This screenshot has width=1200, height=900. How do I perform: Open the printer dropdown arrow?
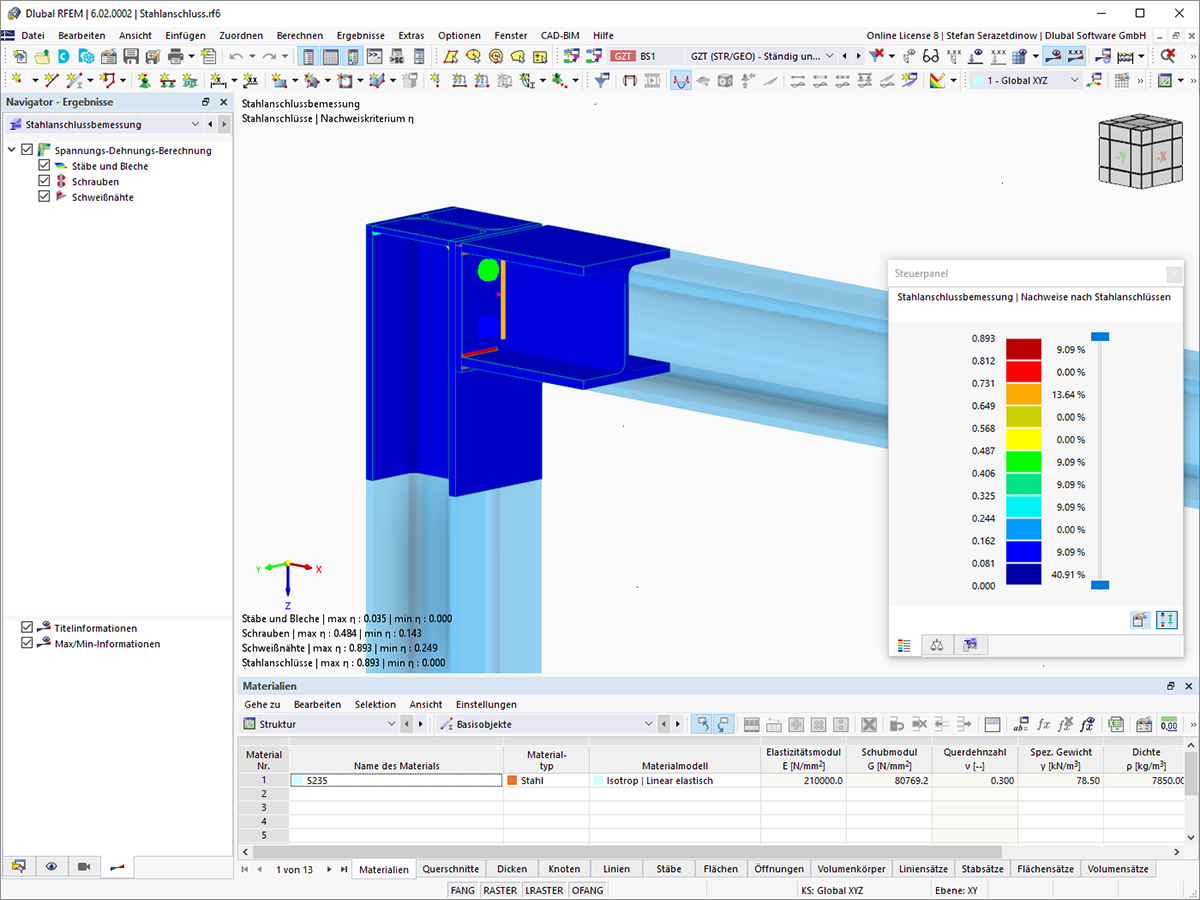tap(191, 56)
